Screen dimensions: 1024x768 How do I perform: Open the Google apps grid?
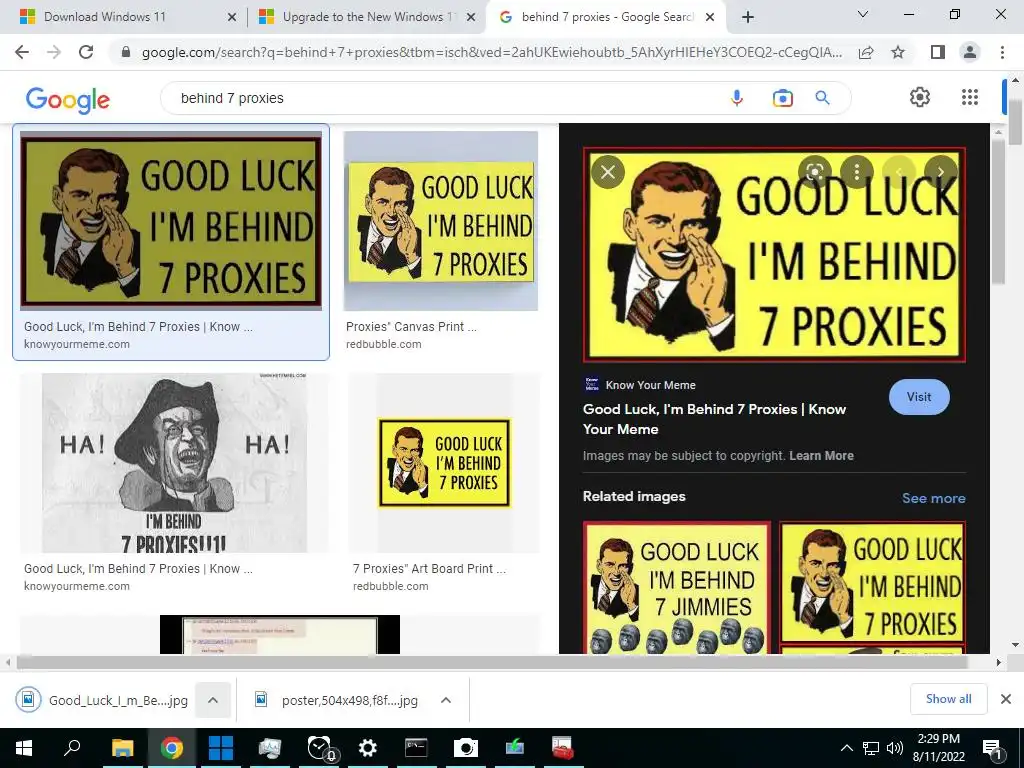click(970, 97)
